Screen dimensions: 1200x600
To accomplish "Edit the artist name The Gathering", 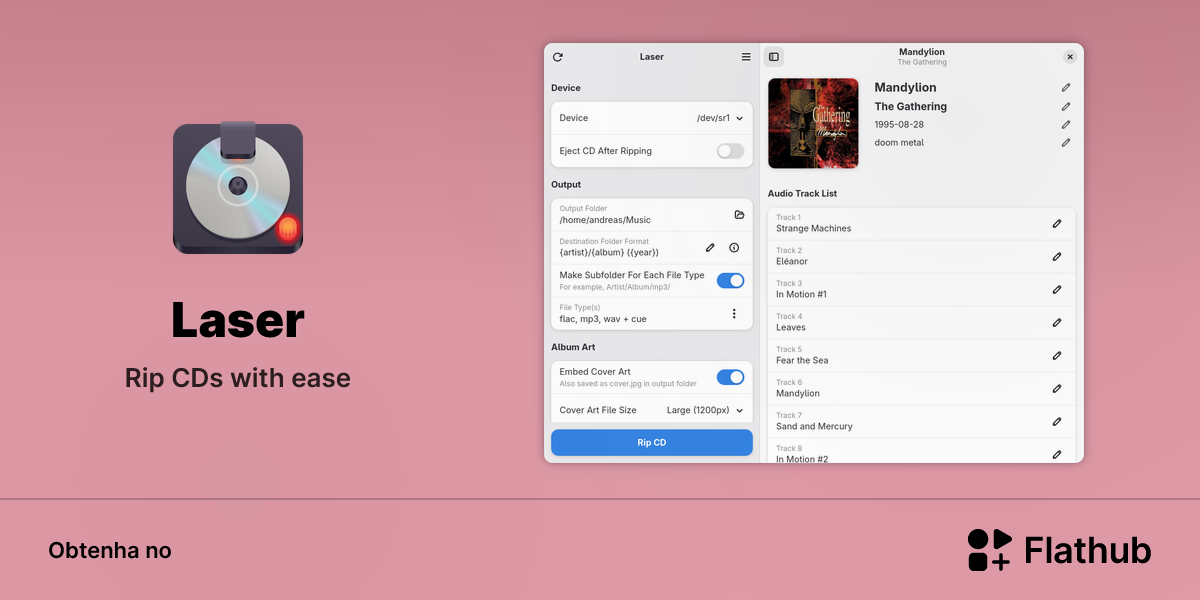I will click(x=1066, y=106).
